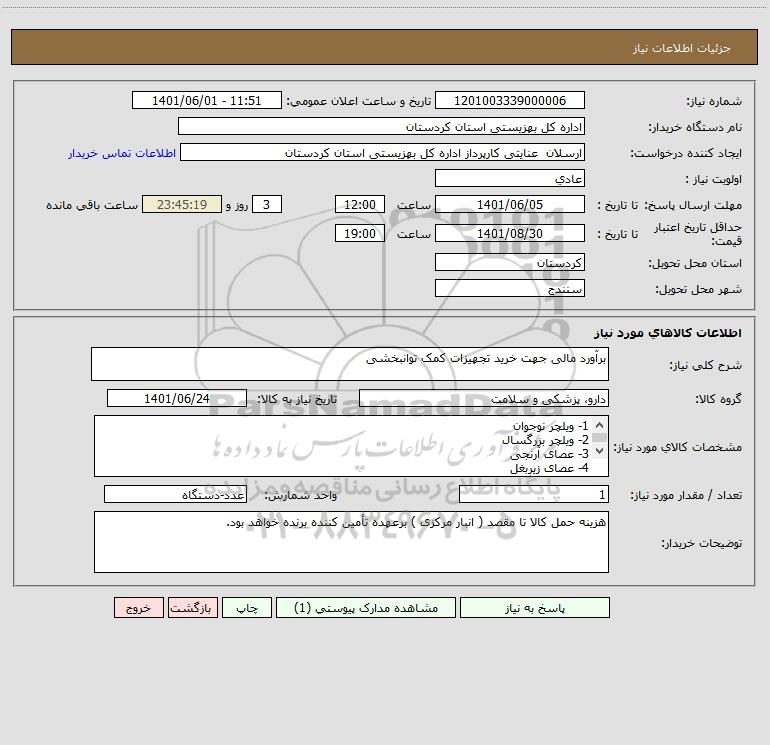
Task: Click the label 'تاریخ و ساعت اعلان عمومی:'
Action: (358, 101)
